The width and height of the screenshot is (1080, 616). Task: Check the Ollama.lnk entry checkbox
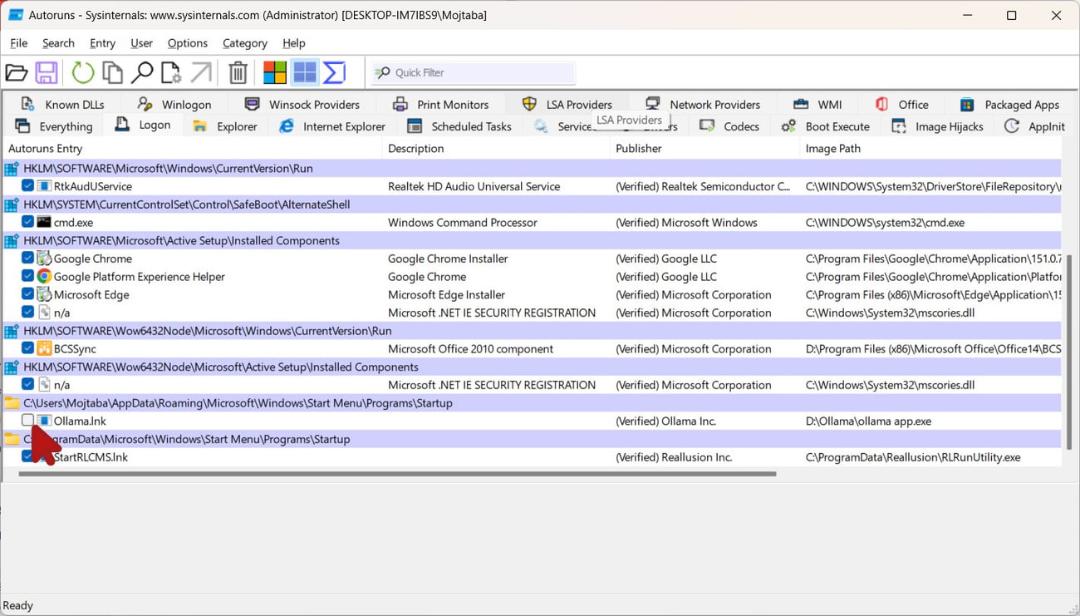tap(28, 420)
